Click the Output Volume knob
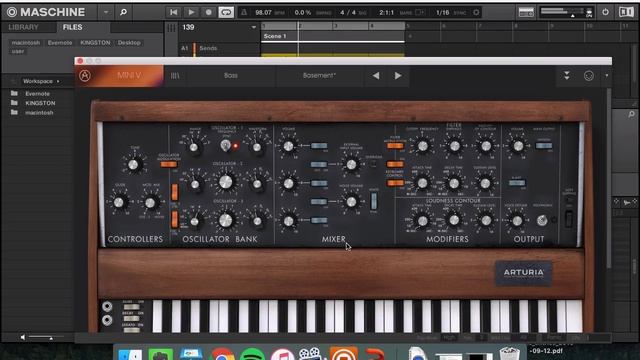 [518, 146]
